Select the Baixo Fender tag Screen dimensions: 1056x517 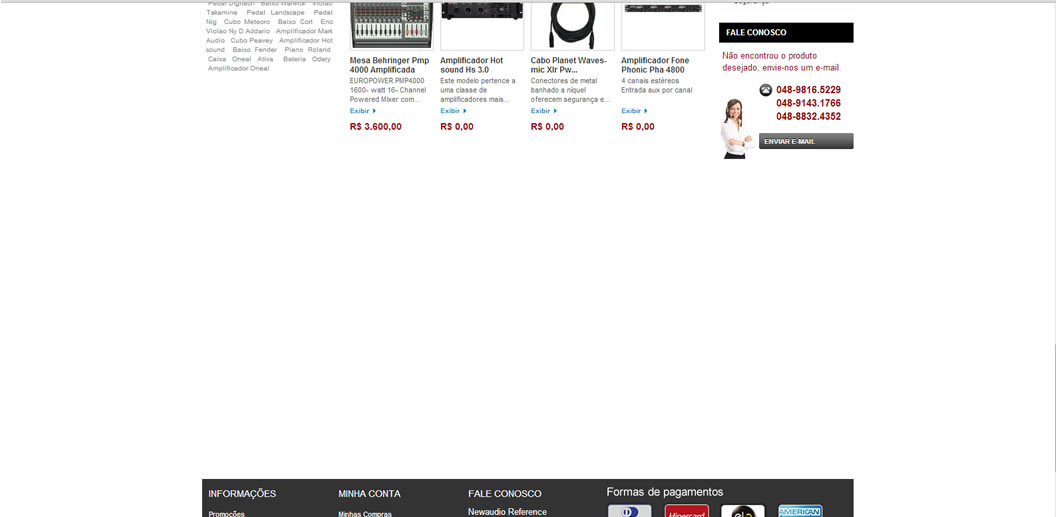tap(255, 50)
